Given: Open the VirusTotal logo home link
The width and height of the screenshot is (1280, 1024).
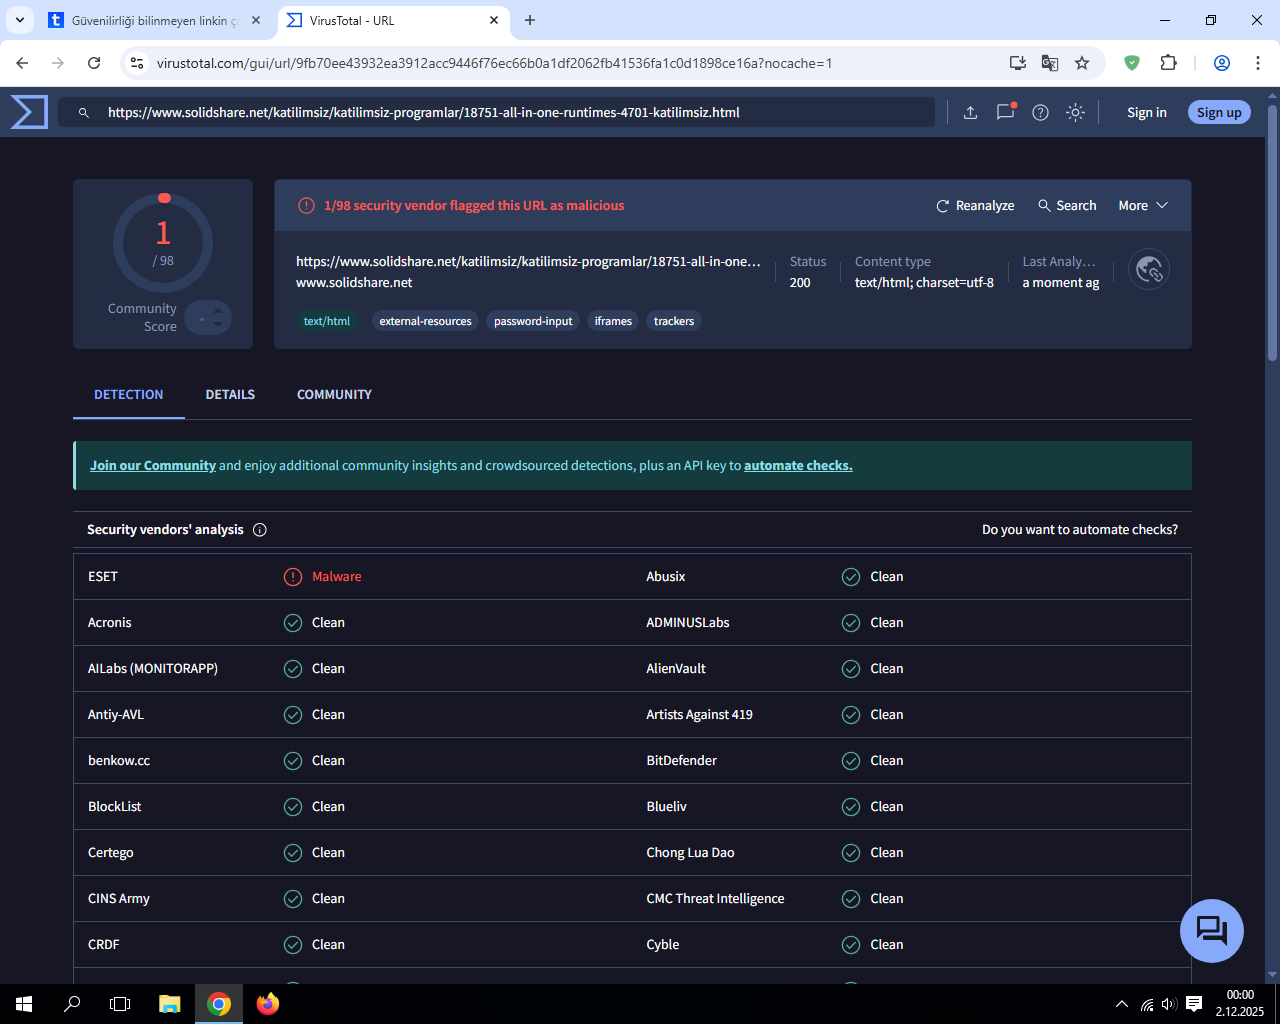Looking at the screenshot, I should pyautogui.click(x=29, y=112).
